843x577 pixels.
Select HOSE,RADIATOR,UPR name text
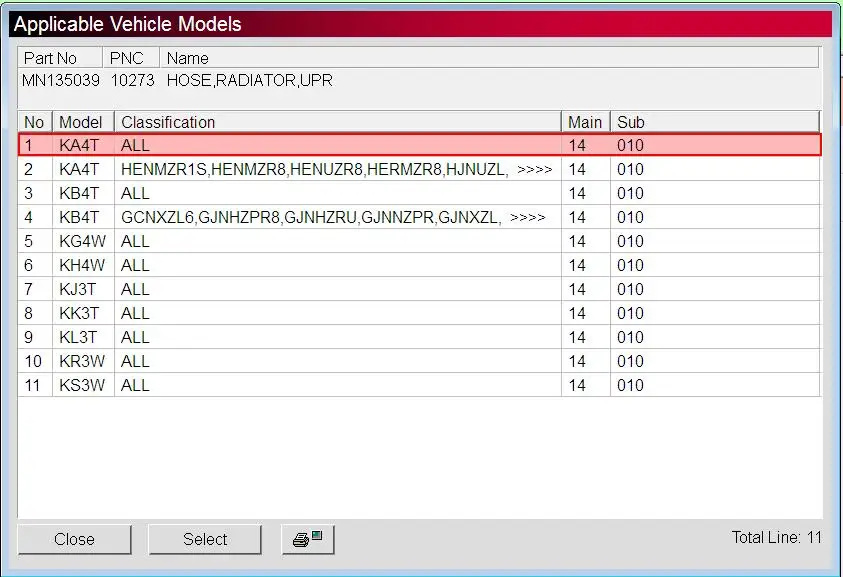(x=249, y=81)
